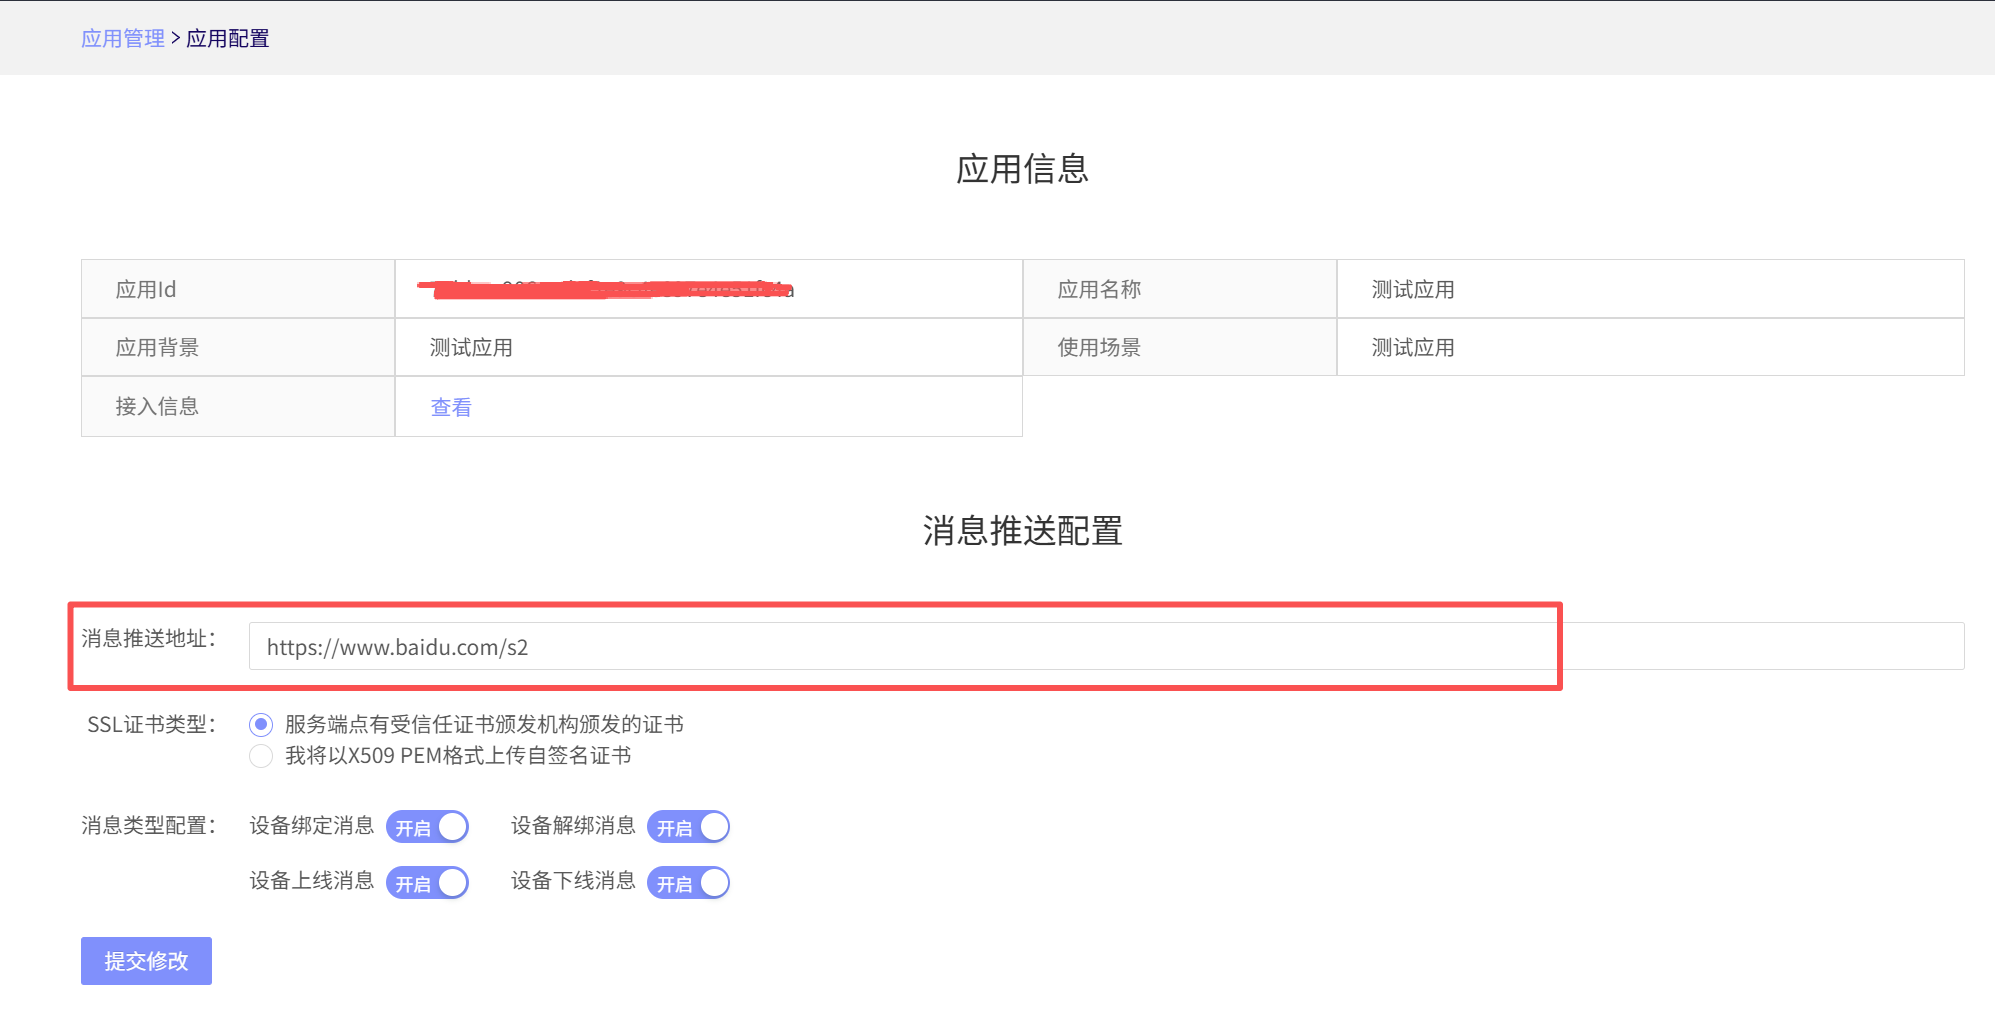This screenshot has width=1995, height=1017.
Task: Select the trusted CA certificate radio option
Action: tap(261, 724)
